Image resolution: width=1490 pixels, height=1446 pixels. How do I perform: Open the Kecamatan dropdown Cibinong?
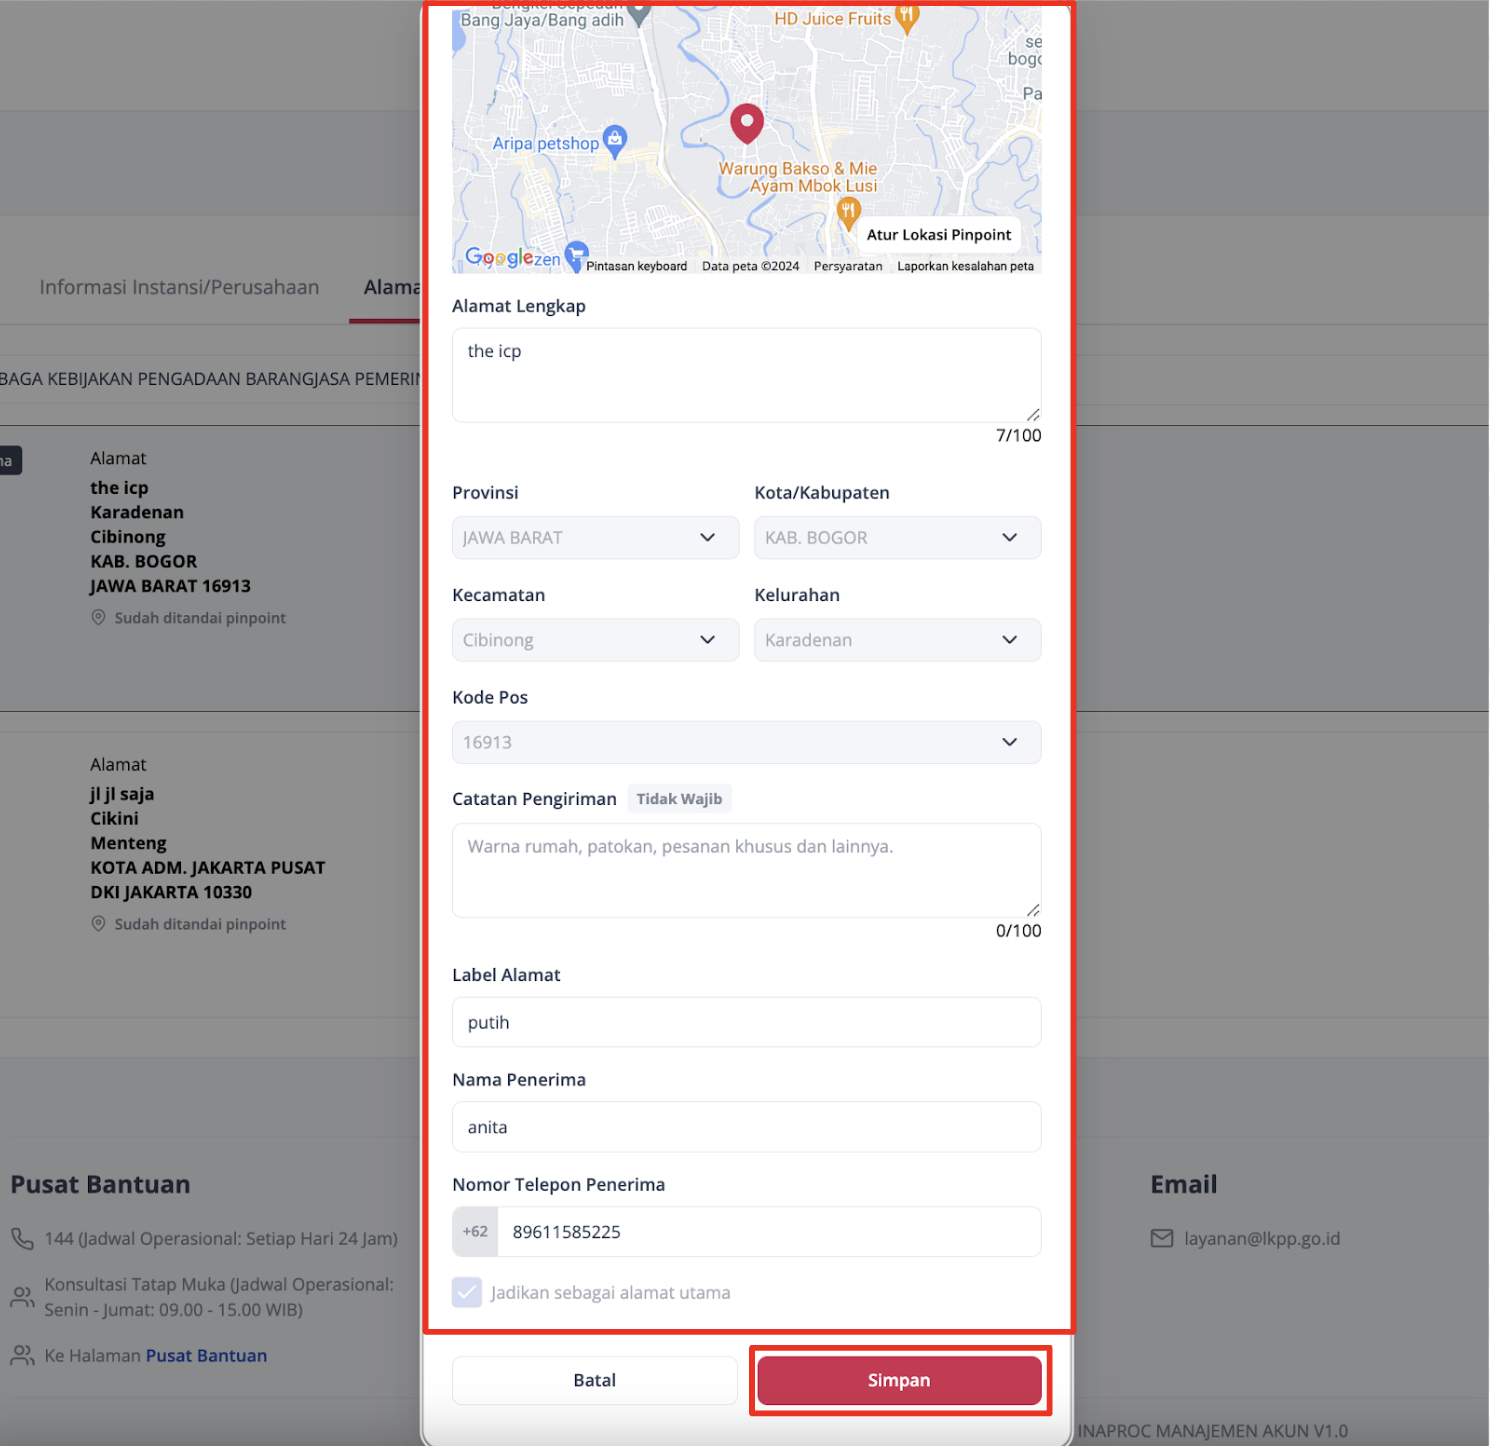point(595,640)
